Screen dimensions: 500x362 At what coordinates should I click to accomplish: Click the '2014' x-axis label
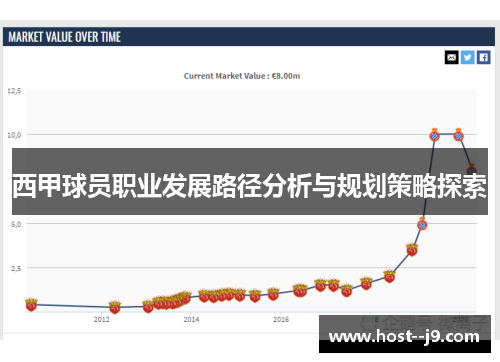[191, 319]
